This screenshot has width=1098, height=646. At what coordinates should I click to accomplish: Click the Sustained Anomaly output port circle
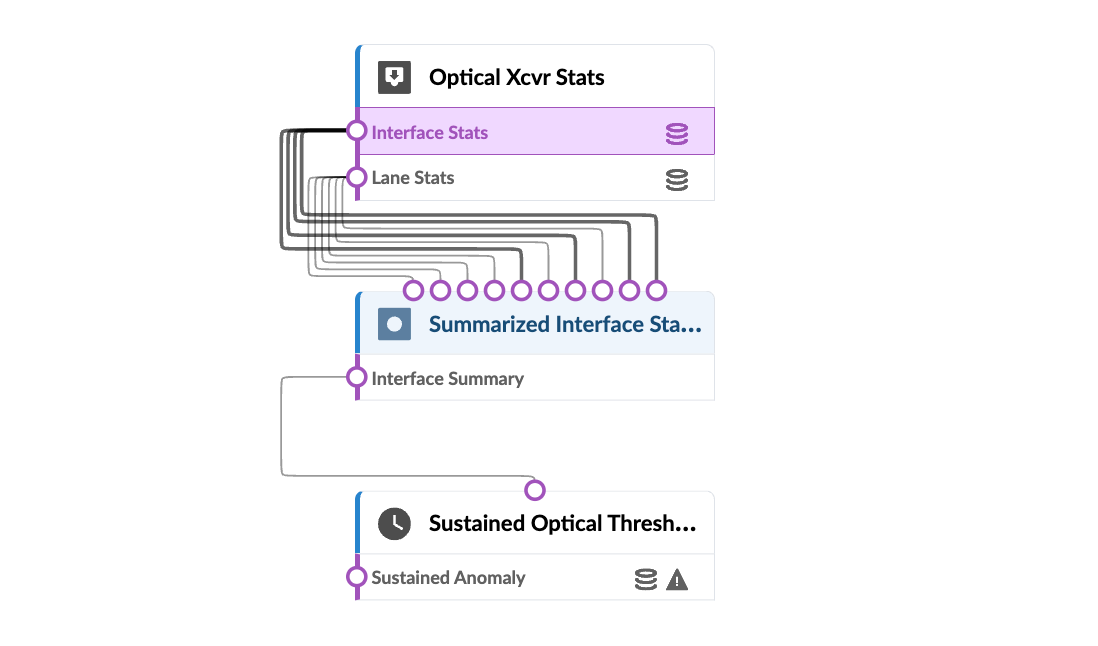357,577
